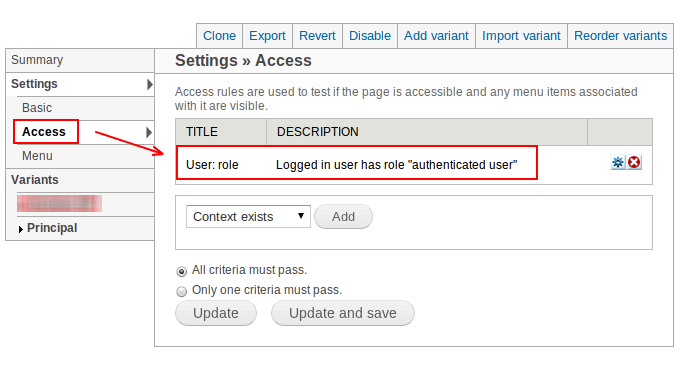Screen dimensions: 682x376
Task: Click the Variants sidebar heading
Action: coord(35,180)
